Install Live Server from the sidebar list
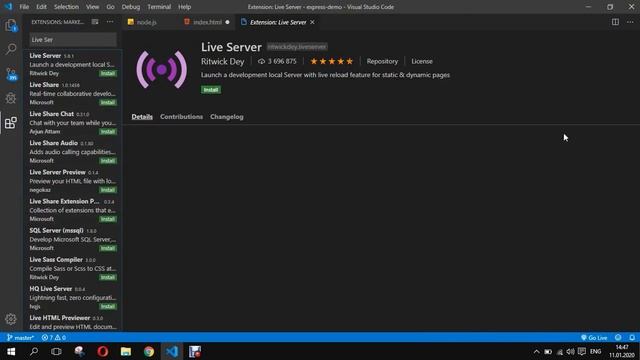Screen dimensions: 640x360 108,73
